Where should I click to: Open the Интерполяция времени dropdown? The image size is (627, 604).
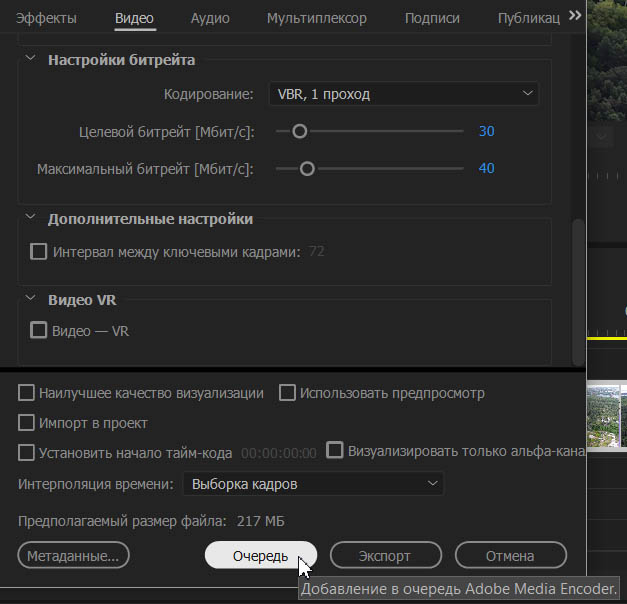tap(312, 484)
